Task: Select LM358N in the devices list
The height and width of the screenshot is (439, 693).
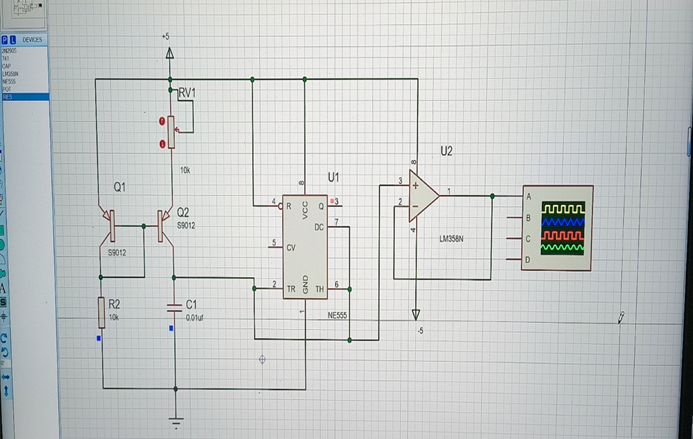Action: point(25,74)
